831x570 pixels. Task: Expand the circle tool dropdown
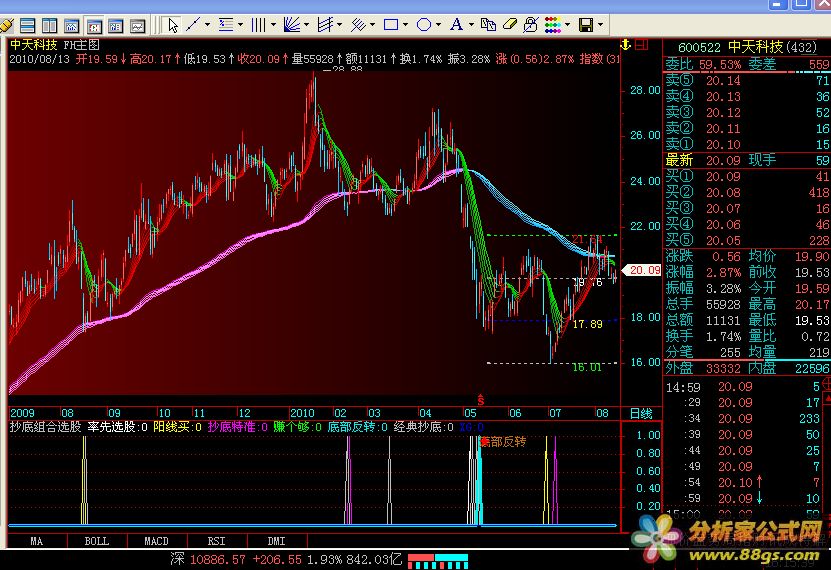pyautogui.click(x=438, y=25)
